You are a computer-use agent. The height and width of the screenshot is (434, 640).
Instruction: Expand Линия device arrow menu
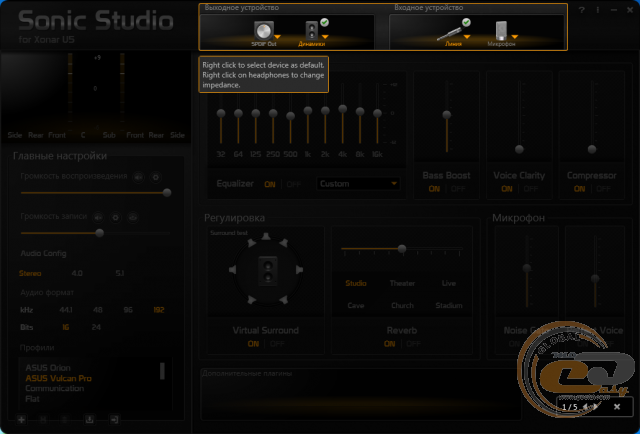point(467,37)
